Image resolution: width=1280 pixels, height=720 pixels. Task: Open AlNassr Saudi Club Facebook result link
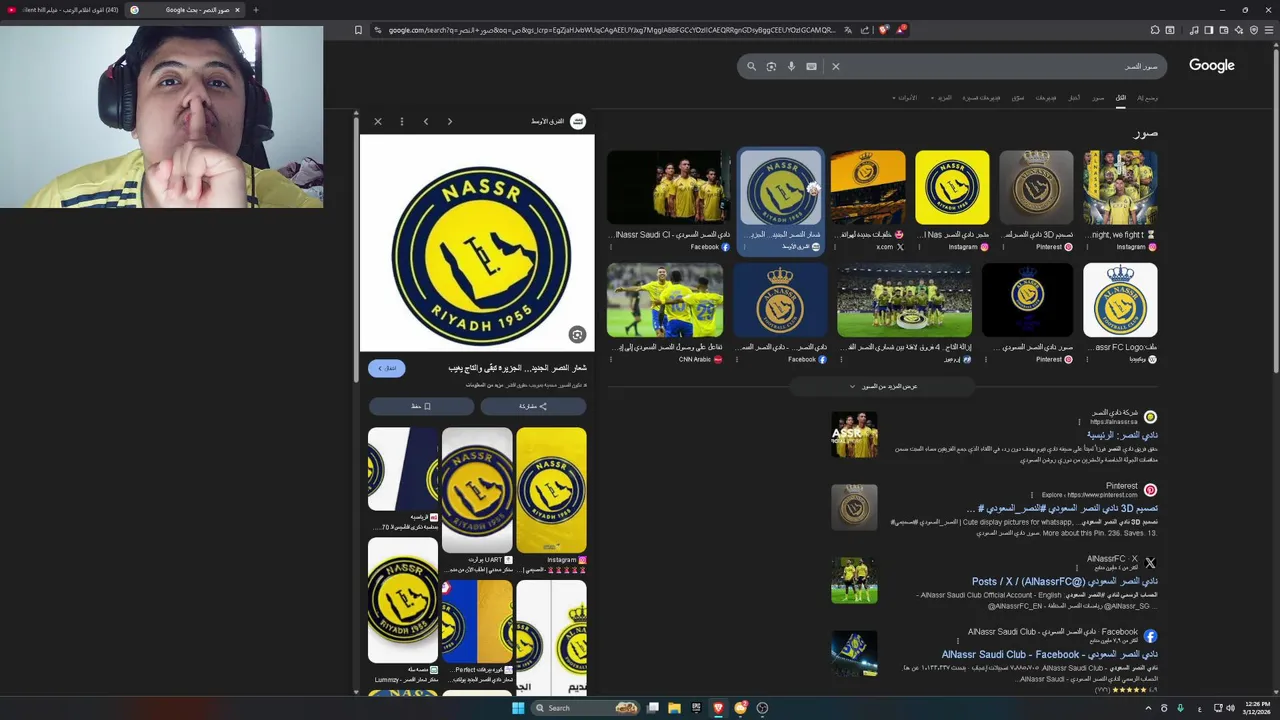click(x=1050, y=654)
